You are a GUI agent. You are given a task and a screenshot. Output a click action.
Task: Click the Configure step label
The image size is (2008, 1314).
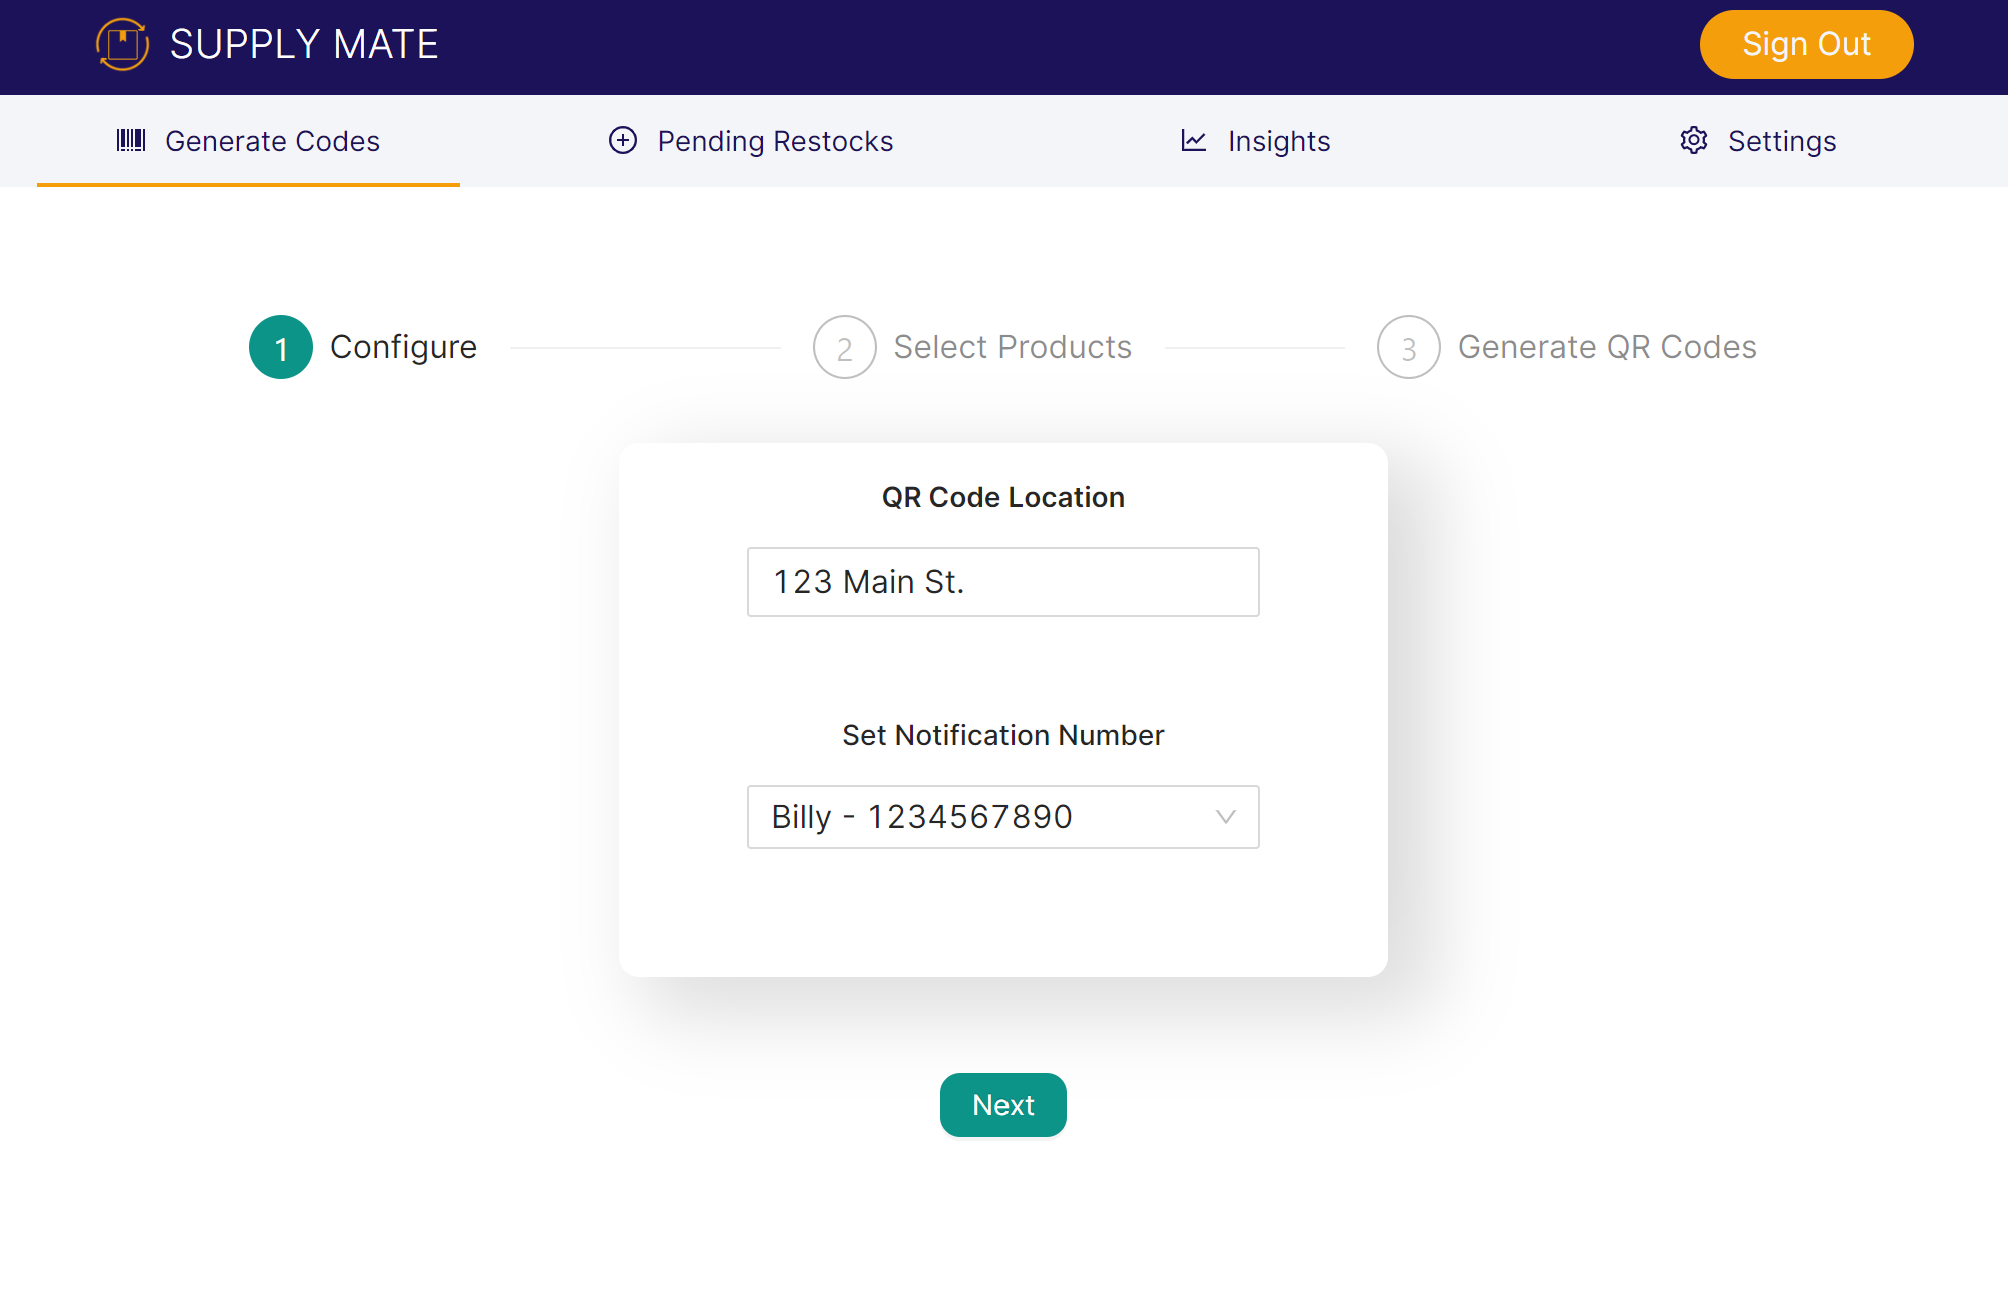pyautogui.click(x=403, y=347)
